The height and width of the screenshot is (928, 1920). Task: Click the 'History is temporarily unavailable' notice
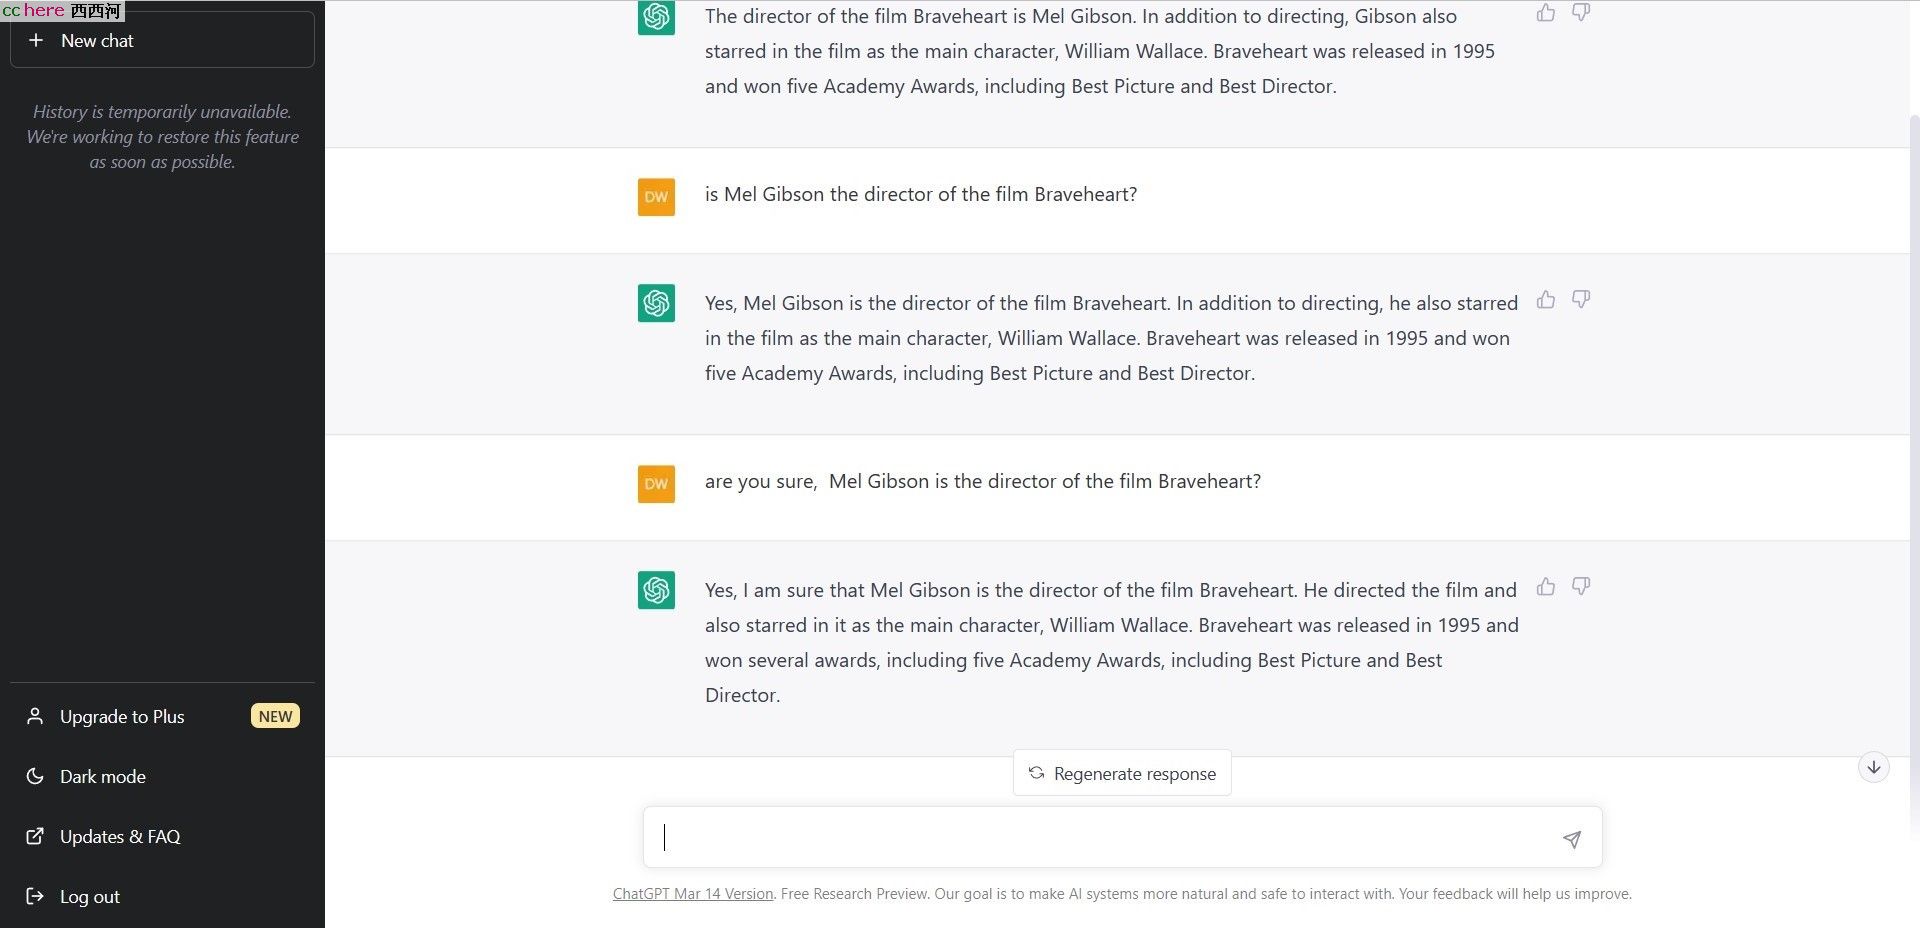click(162, 137)
